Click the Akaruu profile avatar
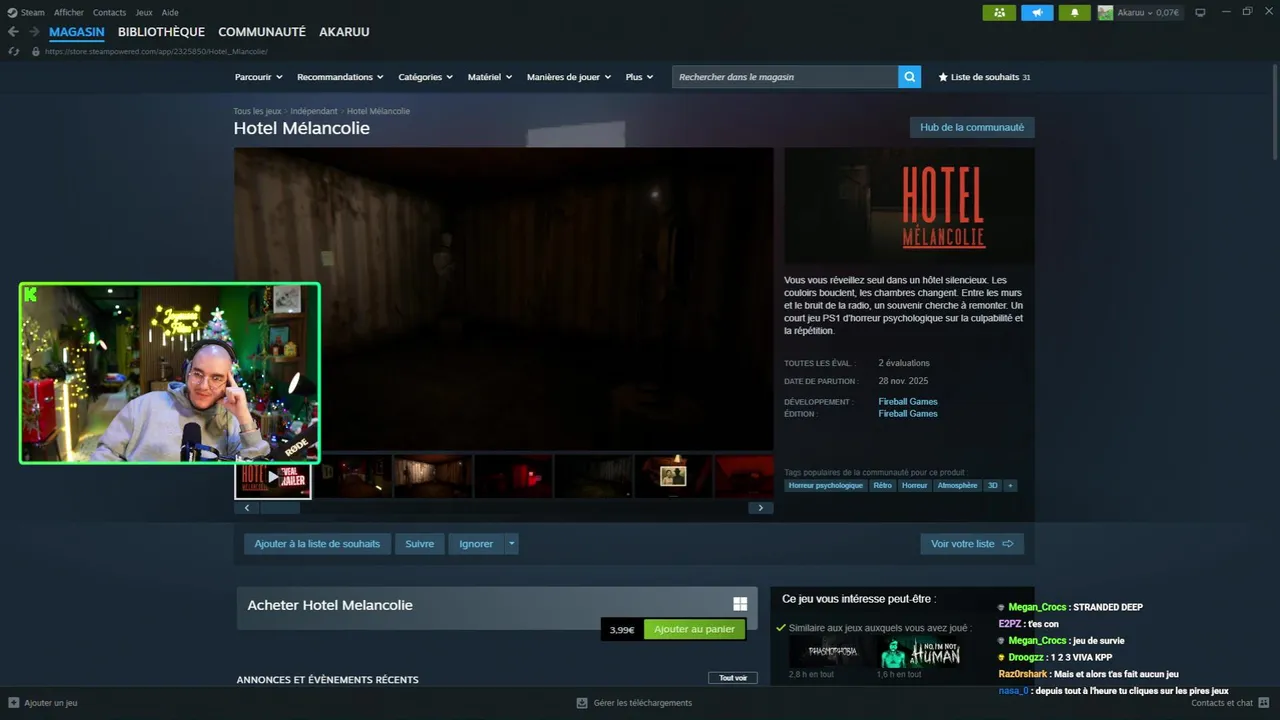 (x=1105, y=13)
